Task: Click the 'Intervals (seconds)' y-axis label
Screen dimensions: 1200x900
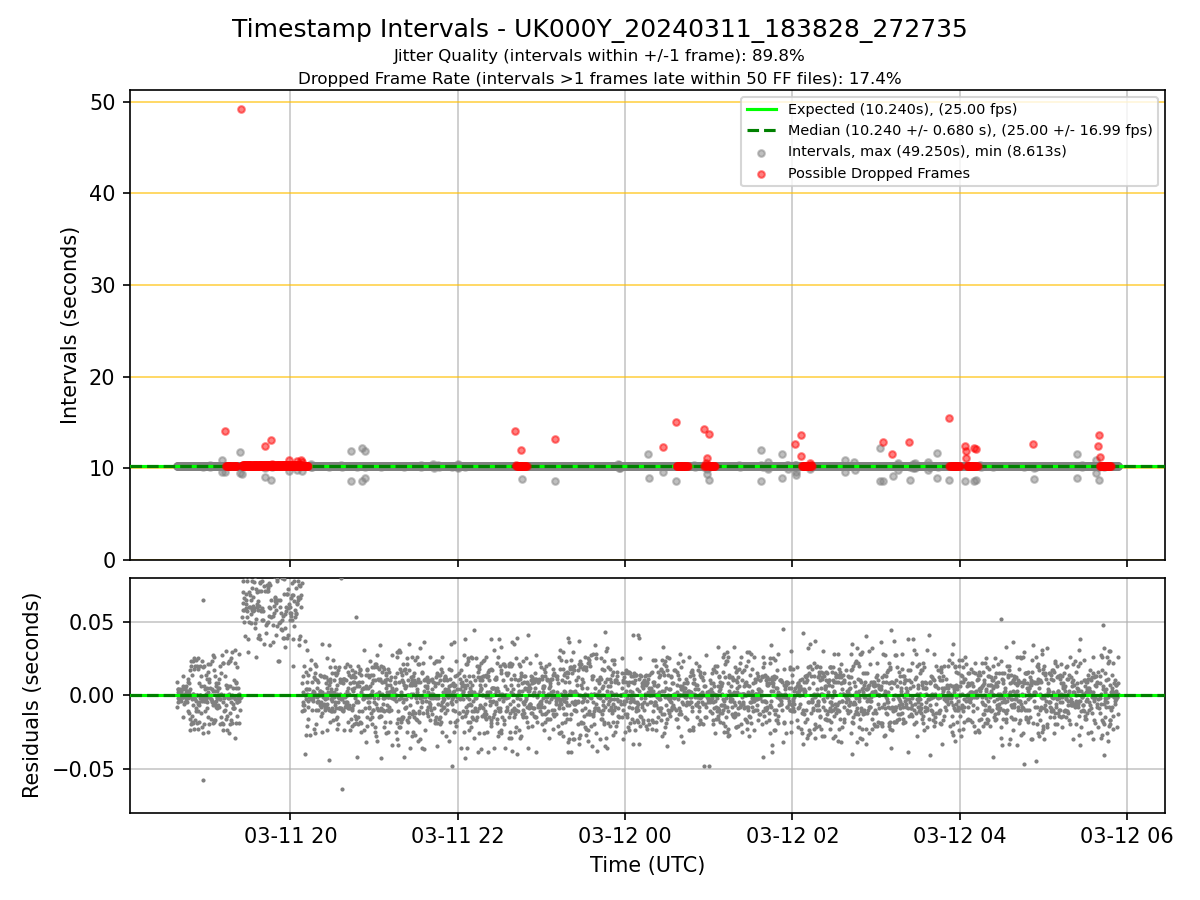Action: [70, 325]
